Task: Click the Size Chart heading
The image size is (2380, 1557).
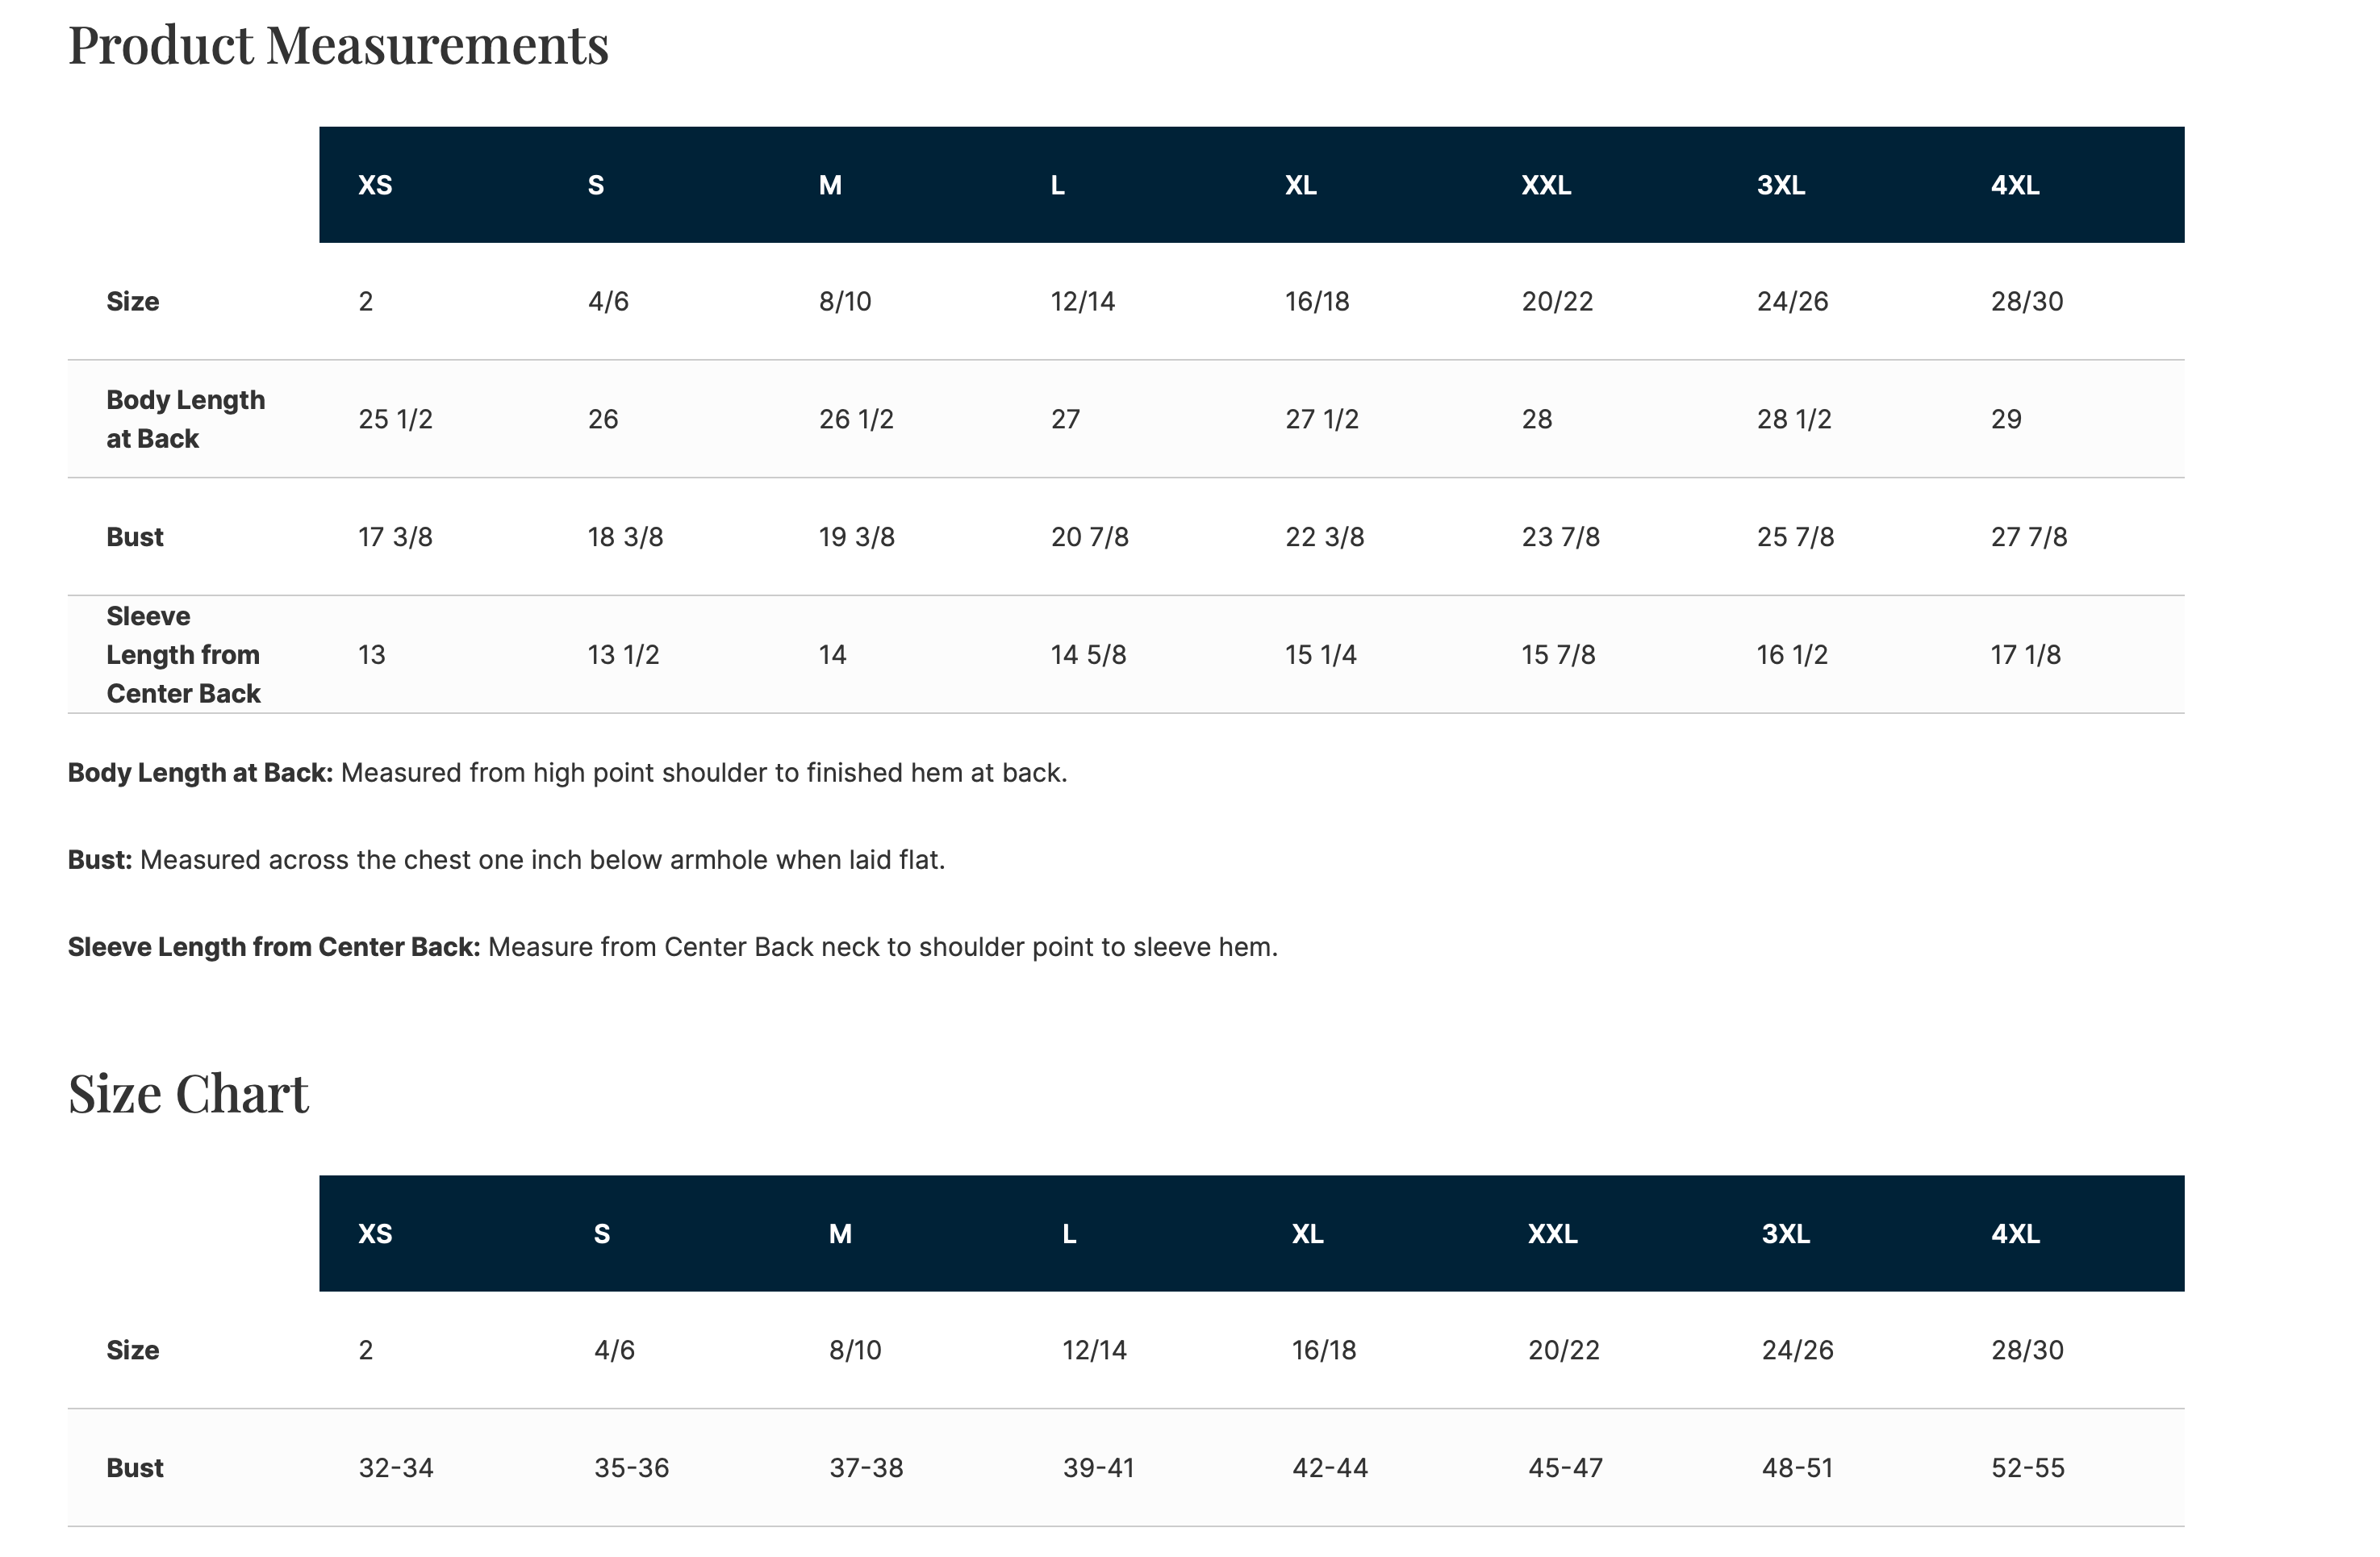Action: (188, 1094)
